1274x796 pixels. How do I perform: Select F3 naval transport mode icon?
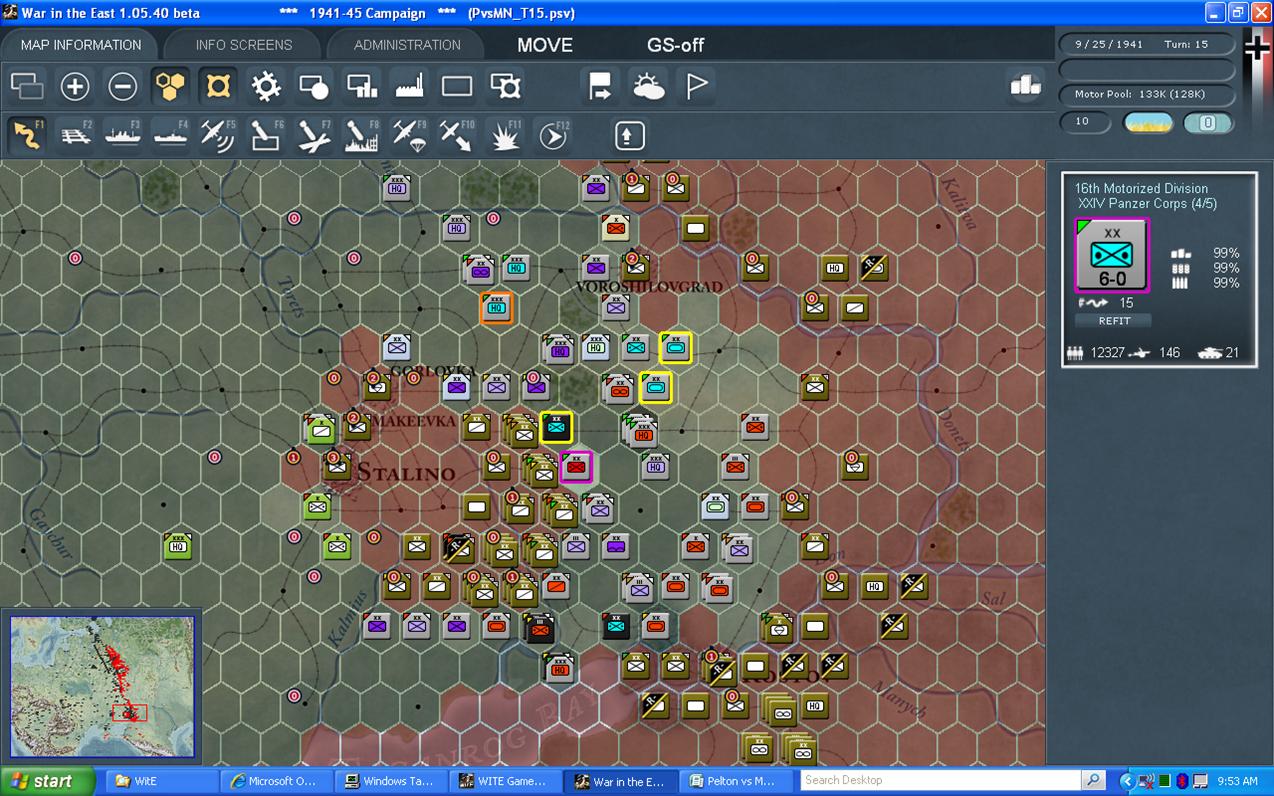122,135
